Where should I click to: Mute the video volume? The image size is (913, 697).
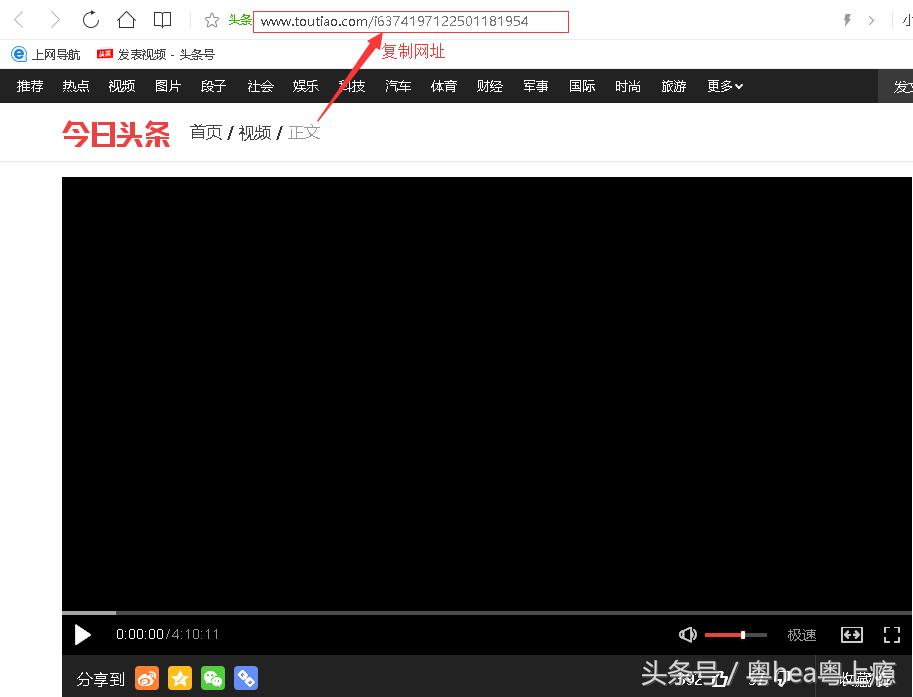coord(687,634)
